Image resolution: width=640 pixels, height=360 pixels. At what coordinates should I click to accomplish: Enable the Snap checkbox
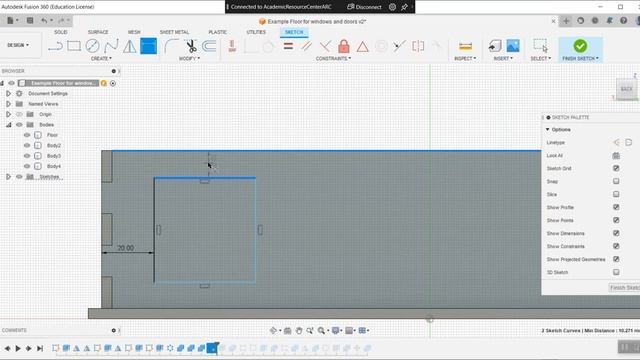tap(616, 181)
